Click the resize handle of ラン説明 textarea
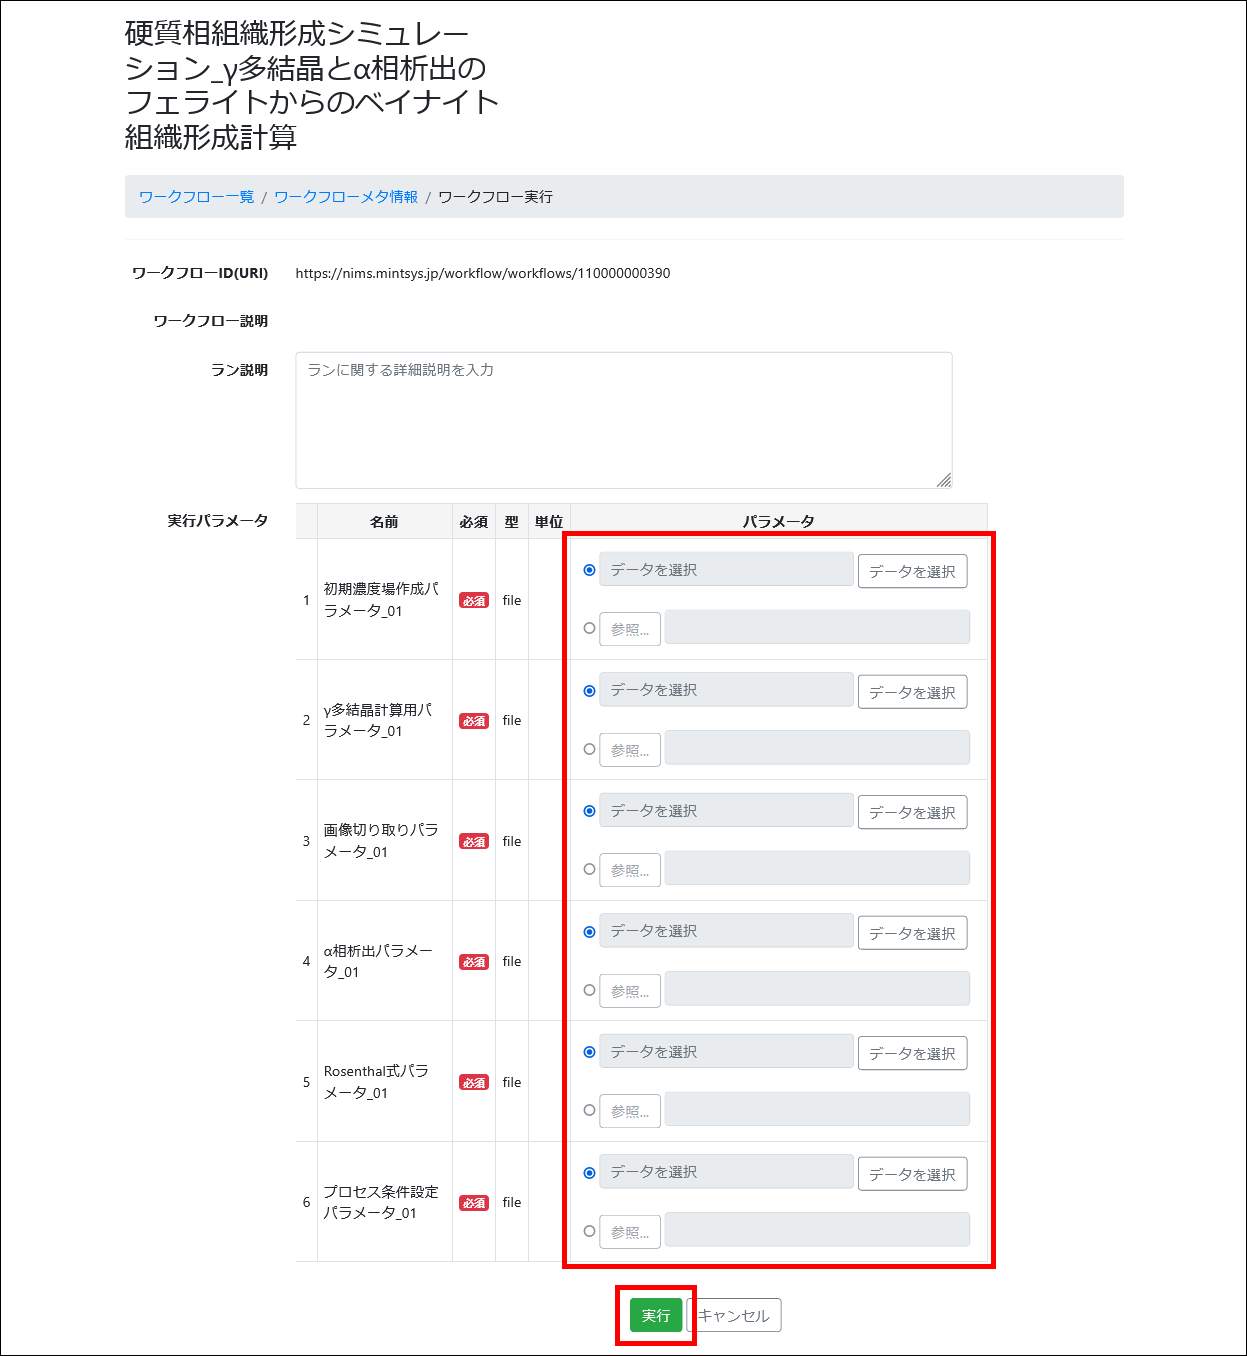The width and height of the screenshot is (1247, 1356). 944,480
